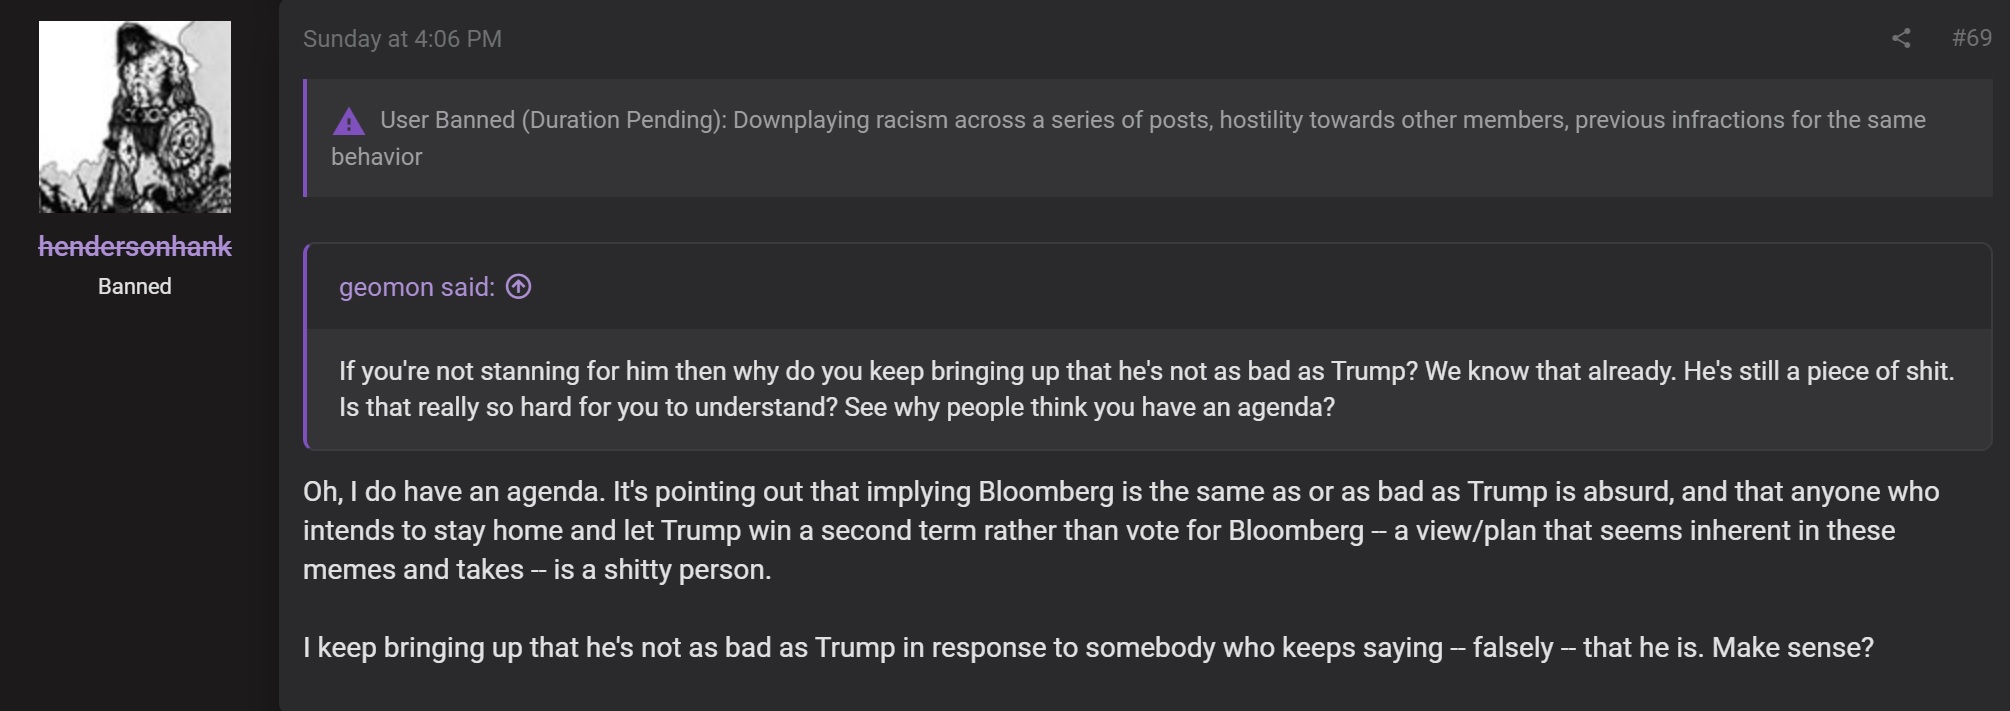Open the #69 post permalink

point(1971,38)
